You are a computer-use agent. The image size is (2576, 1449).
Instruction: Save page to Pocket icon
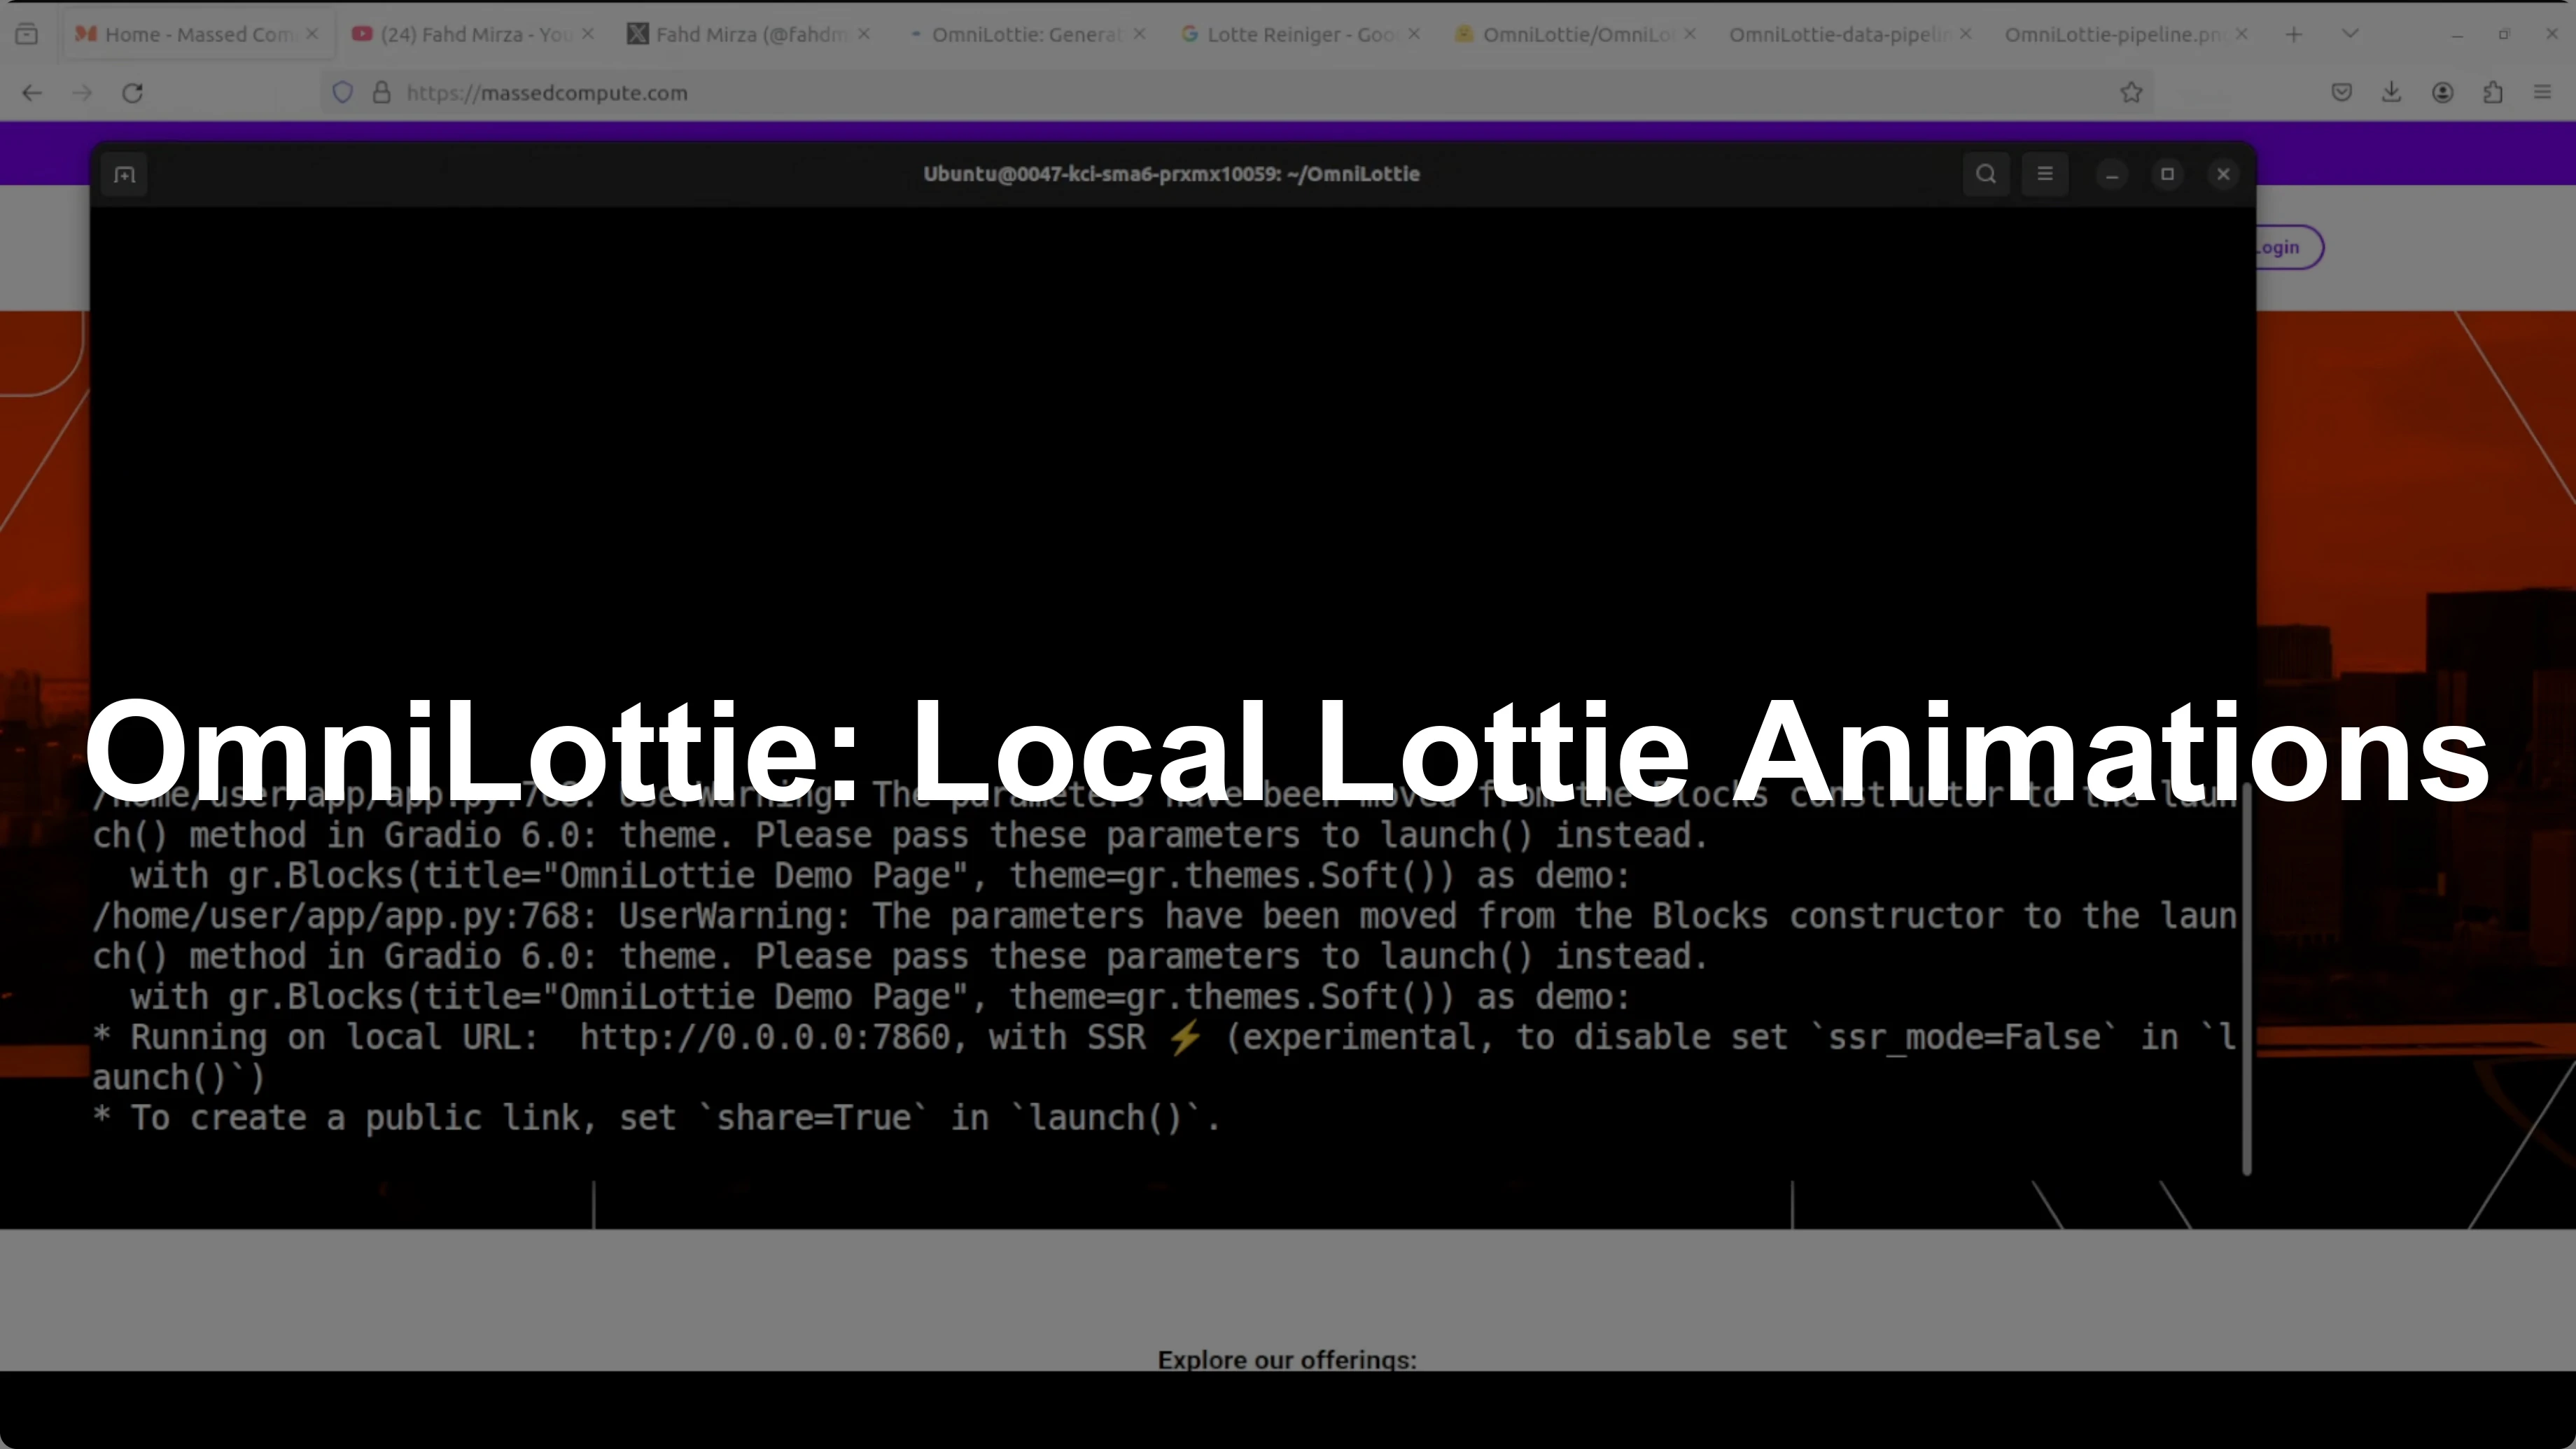pos(2340,92)
